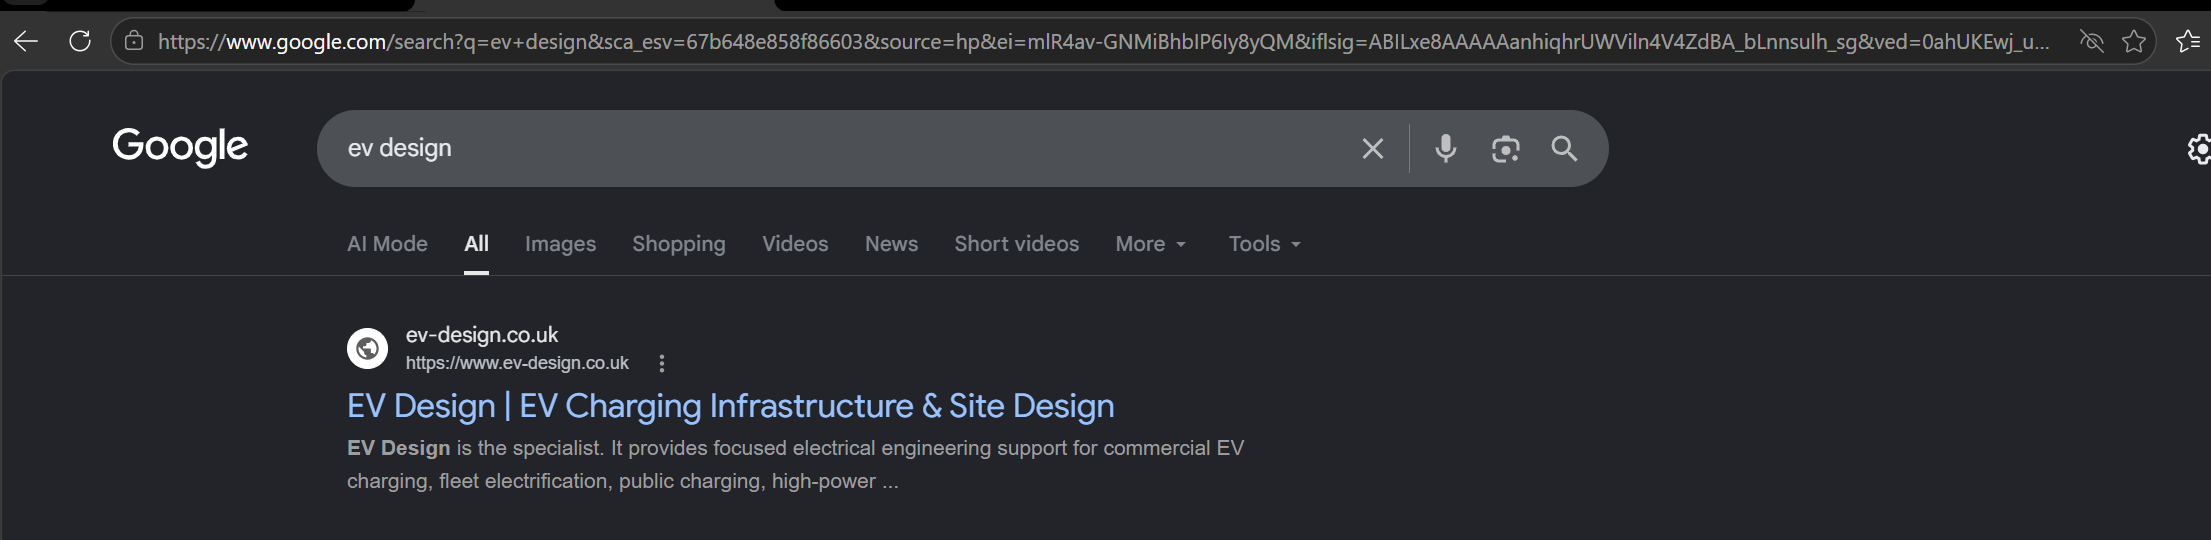Open the three-dot menu about this result
2211x540 pixels.
[661, 364]
